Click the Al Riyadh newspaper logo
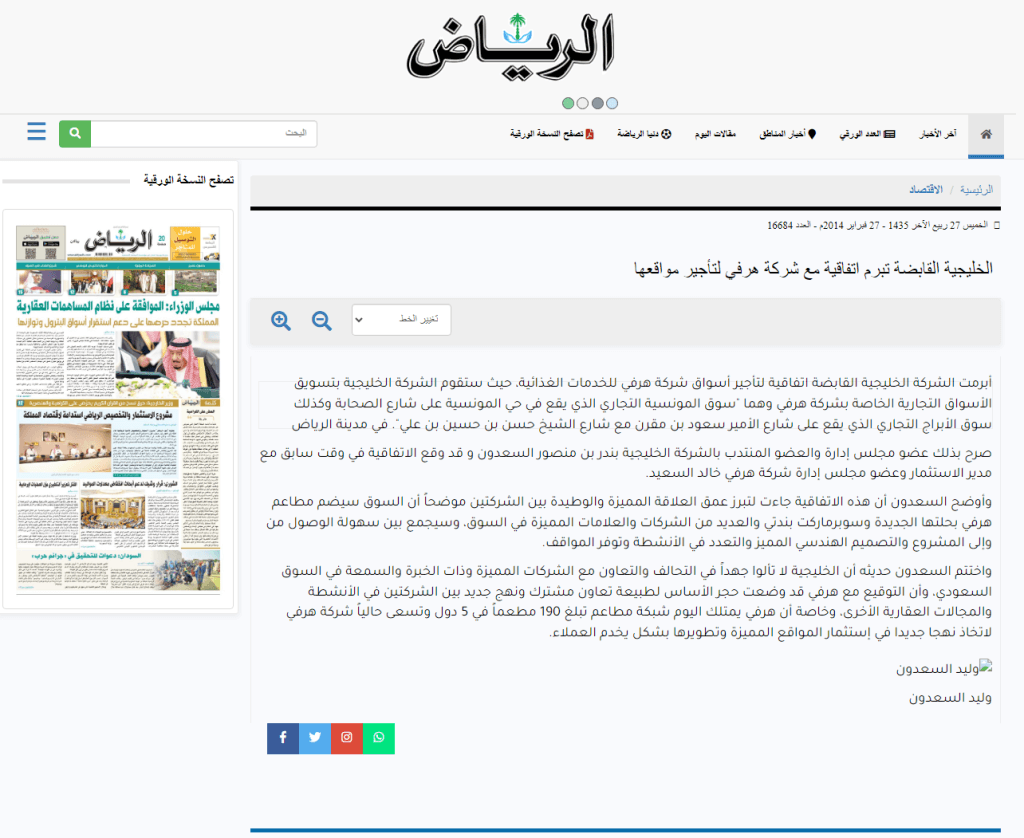1024x838 pixels. 511,46
